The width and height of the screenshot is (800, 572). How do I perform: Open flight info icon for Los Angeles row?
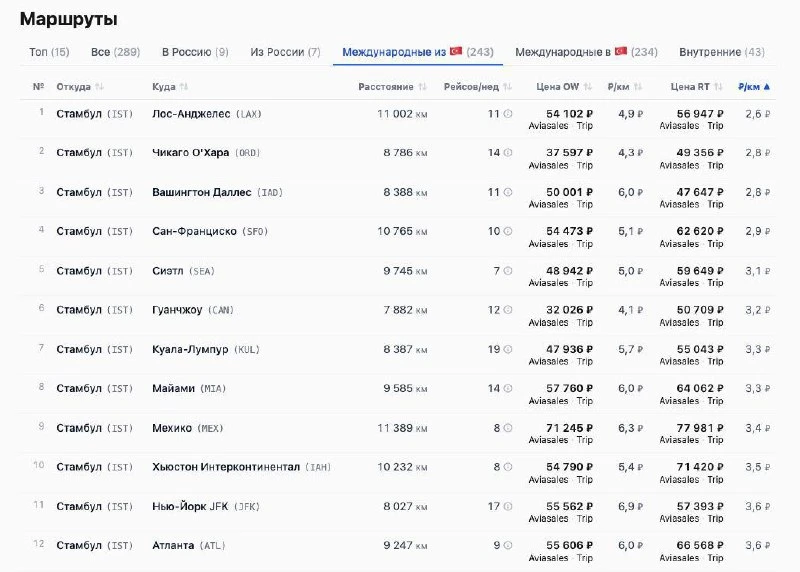pos(508,114)
